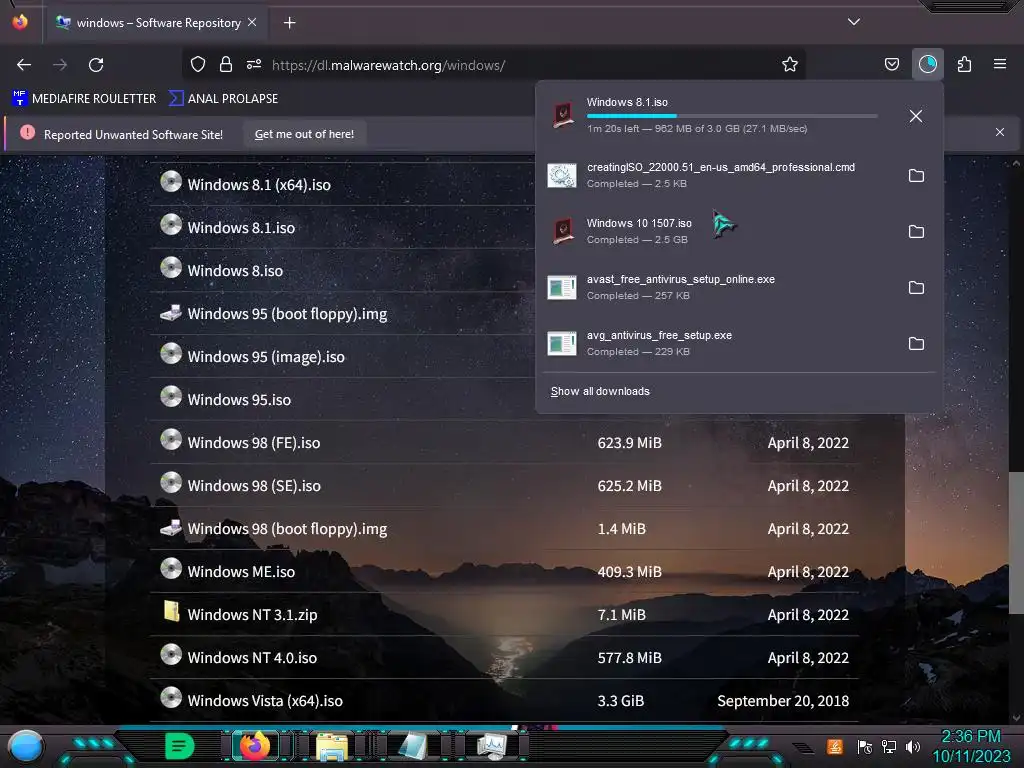Screen dimensions: 1024x768
Task: Click the network tray icon
Action: [889, 746]
